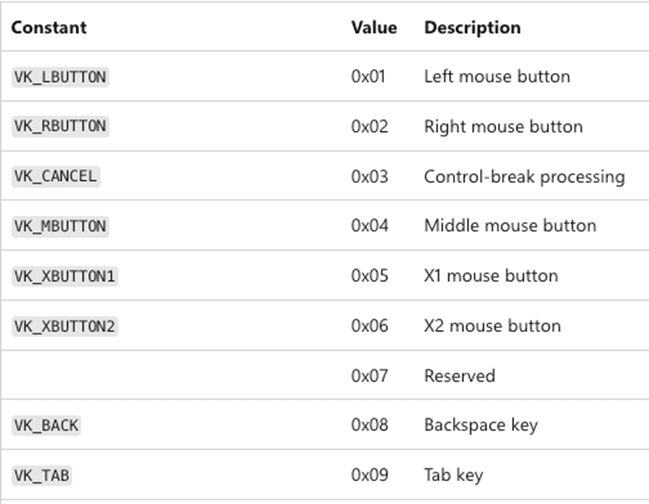Click the VK_TAB constant code
The width and height of the screenshot is (649, 504).
click(x=42, y=475)
